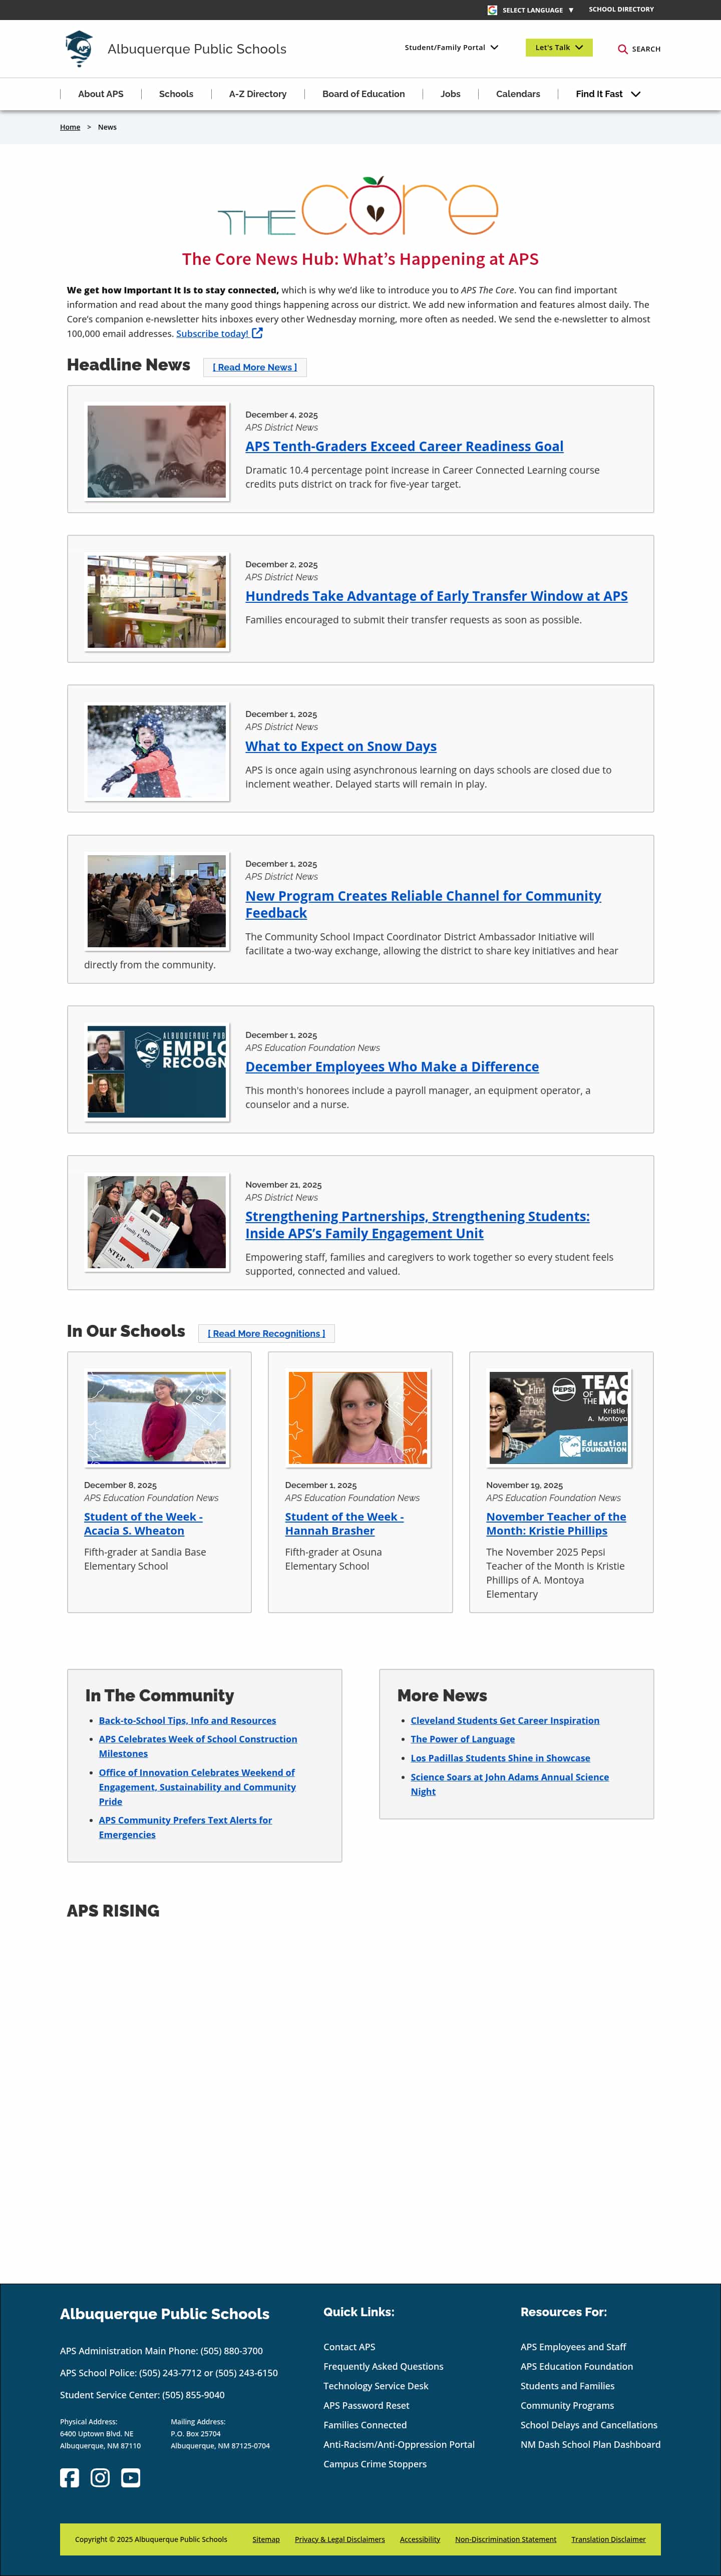Open Technology Service Desk footer link

point(375,2386)
